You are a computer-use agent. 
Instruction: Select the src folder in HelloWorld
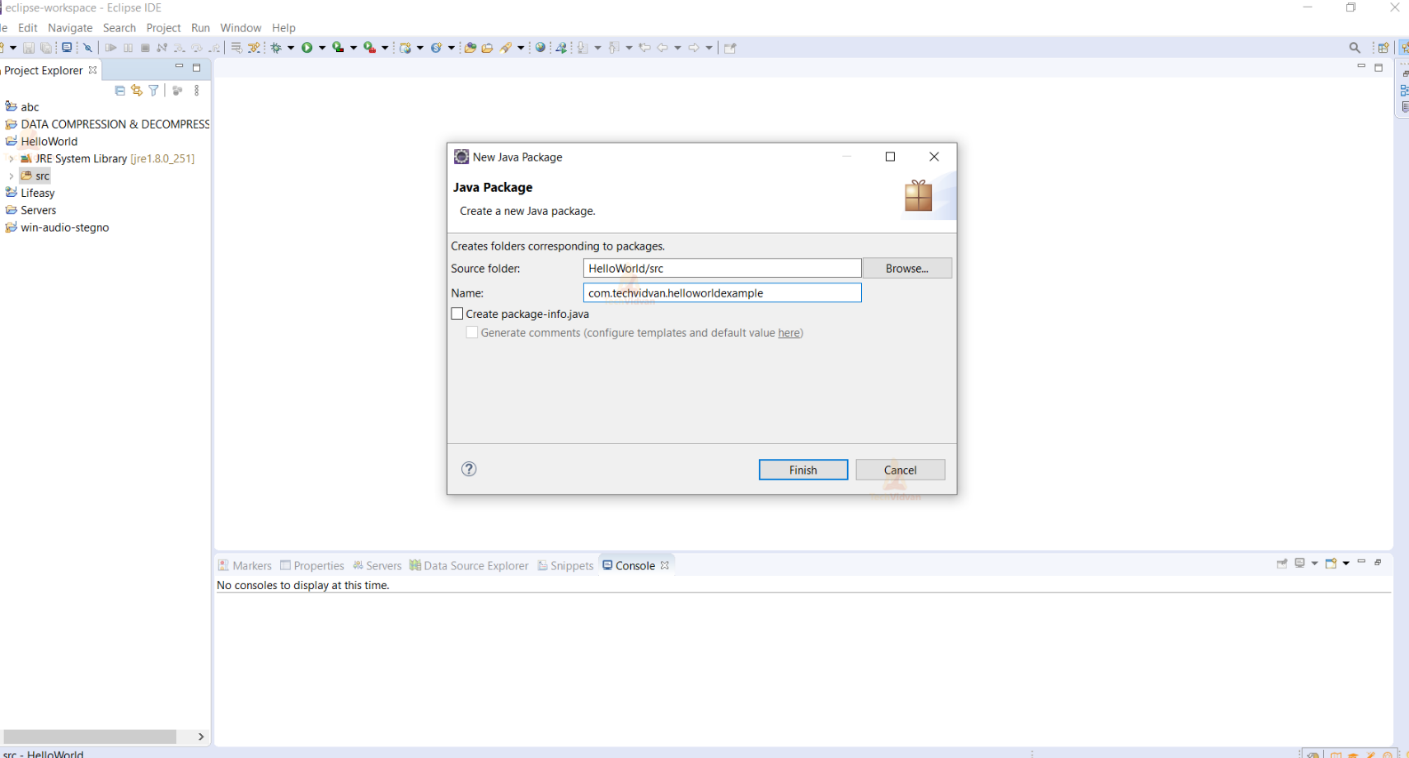(35, 176)
